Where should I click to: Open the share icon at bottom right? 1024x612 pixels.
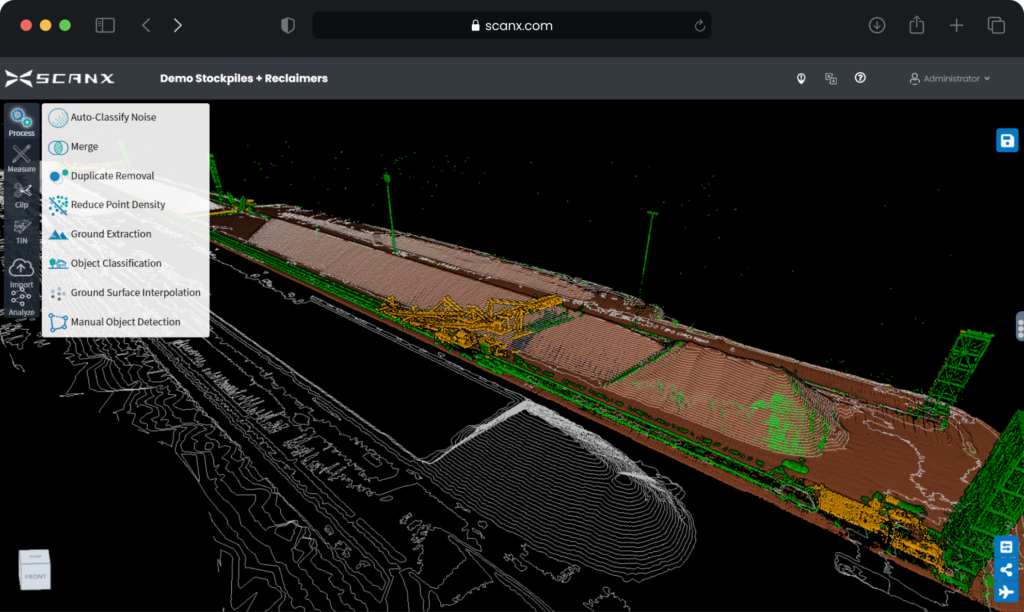pyautogui.click(x=1006, y=570)
